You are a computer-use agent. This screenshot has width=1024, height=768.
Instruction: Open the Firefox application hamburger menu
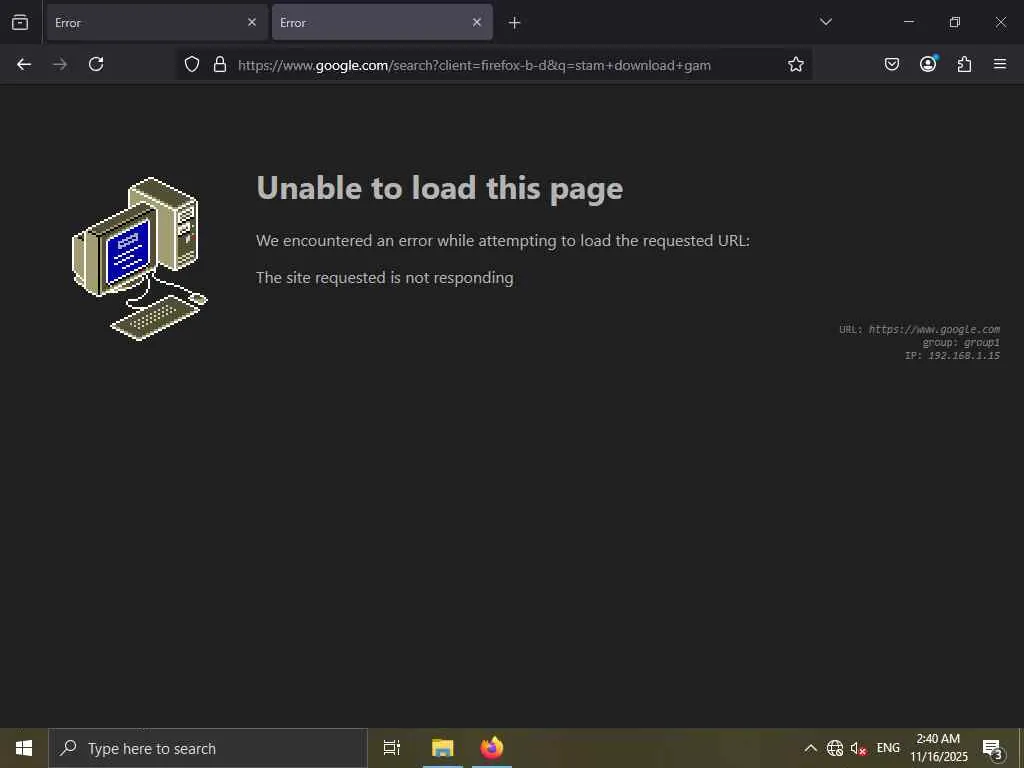pyautogui.click(x=1000, y=64)
